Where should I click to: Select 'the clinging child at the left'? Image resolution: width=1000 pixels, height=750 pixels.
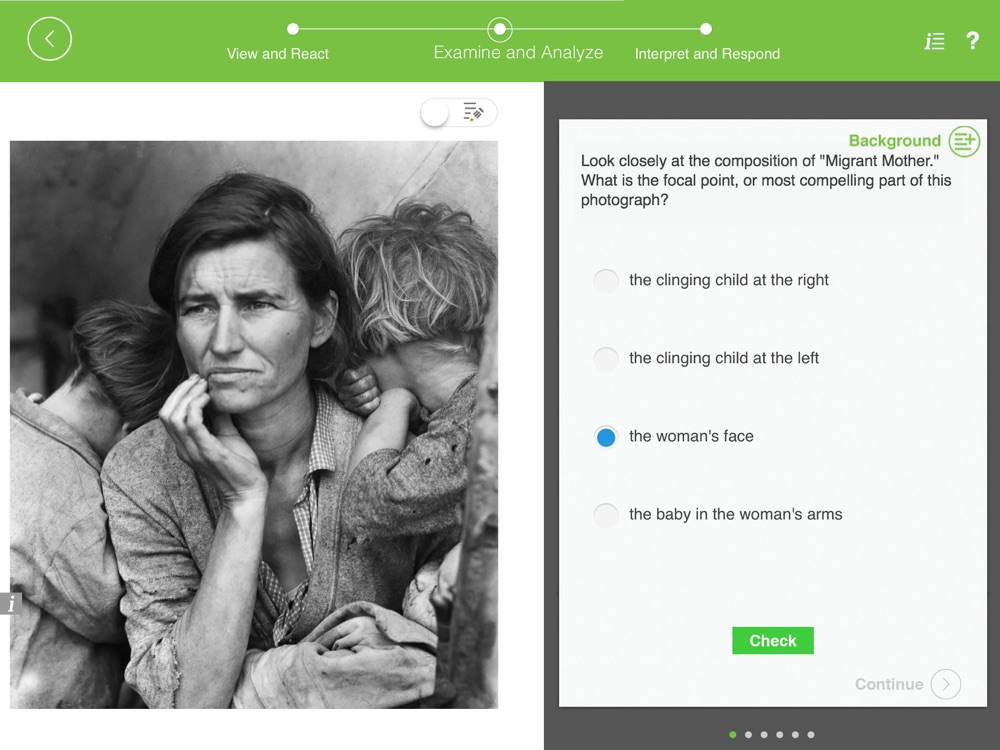point(706,358)
